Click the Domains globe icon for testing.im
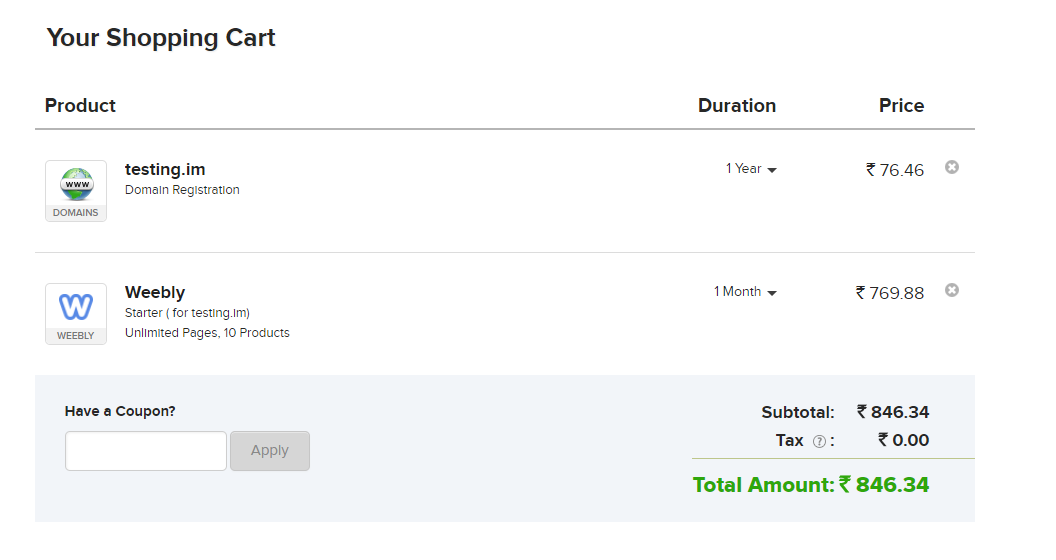 point(76,190)
